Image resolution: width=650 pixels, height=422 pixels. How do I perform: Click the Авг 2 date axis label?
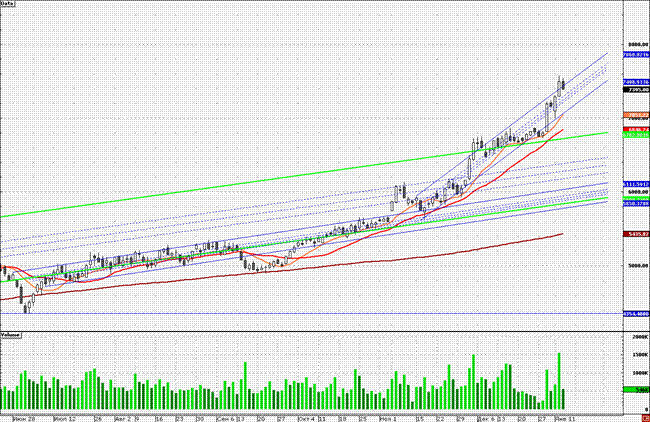click(123, 419)
